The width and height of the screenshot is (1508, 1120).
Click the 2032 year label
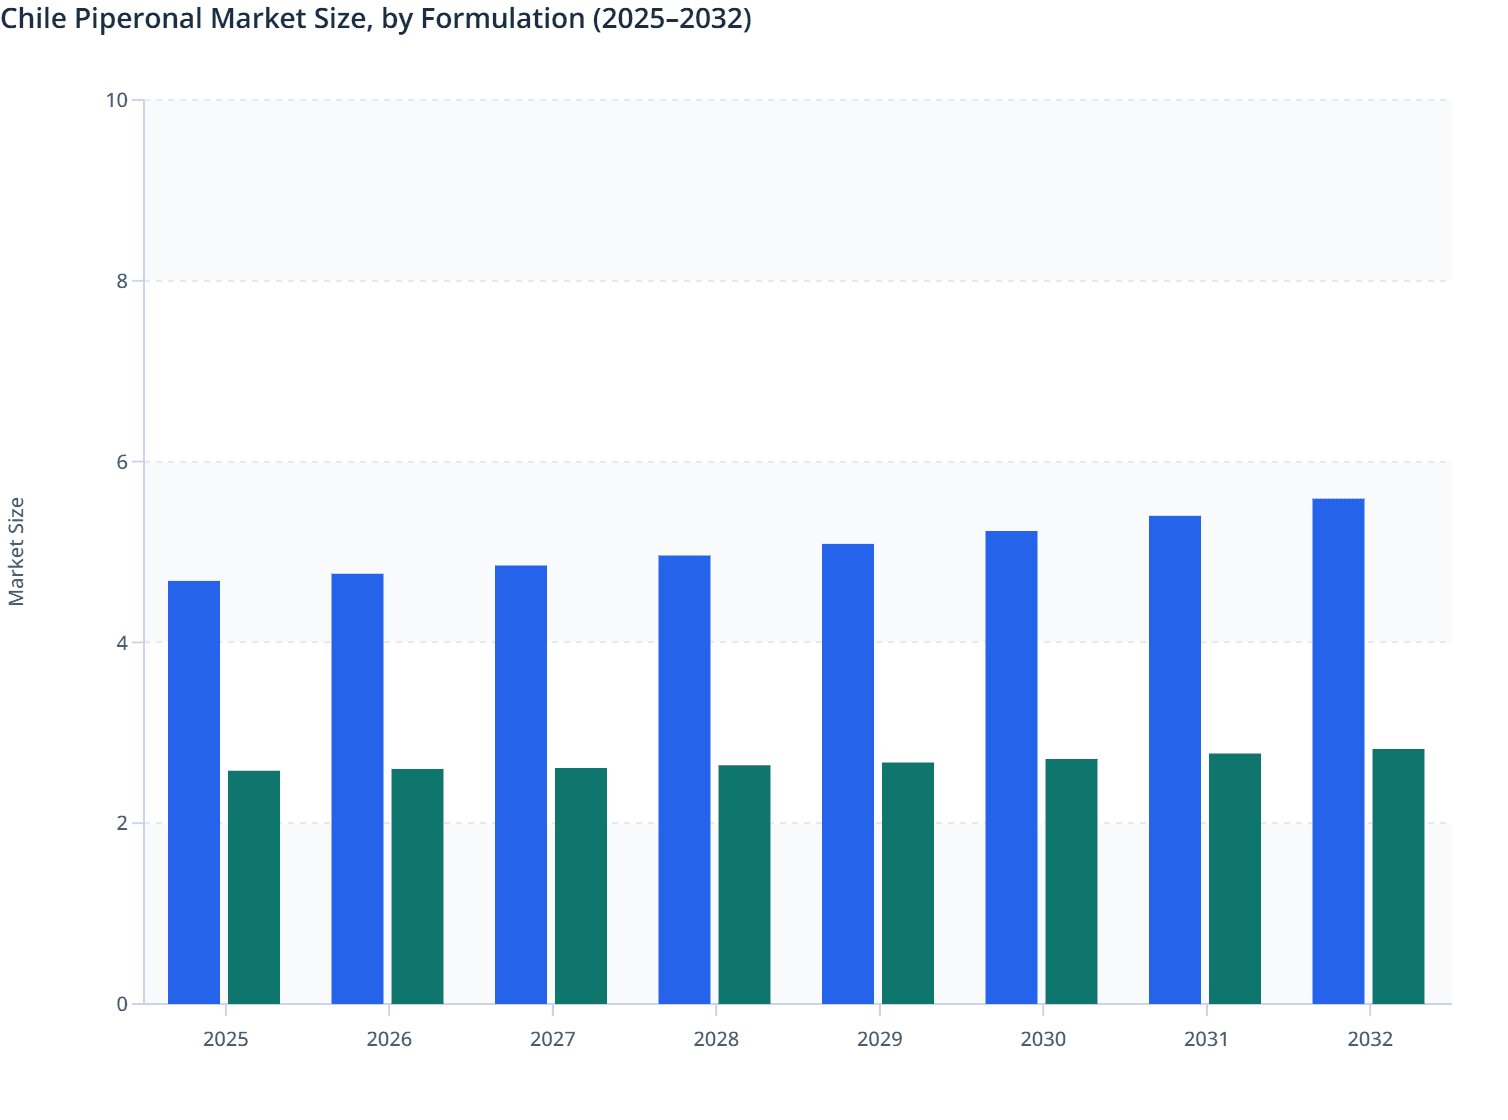pyautogui.click(x=1370, y=1040)
